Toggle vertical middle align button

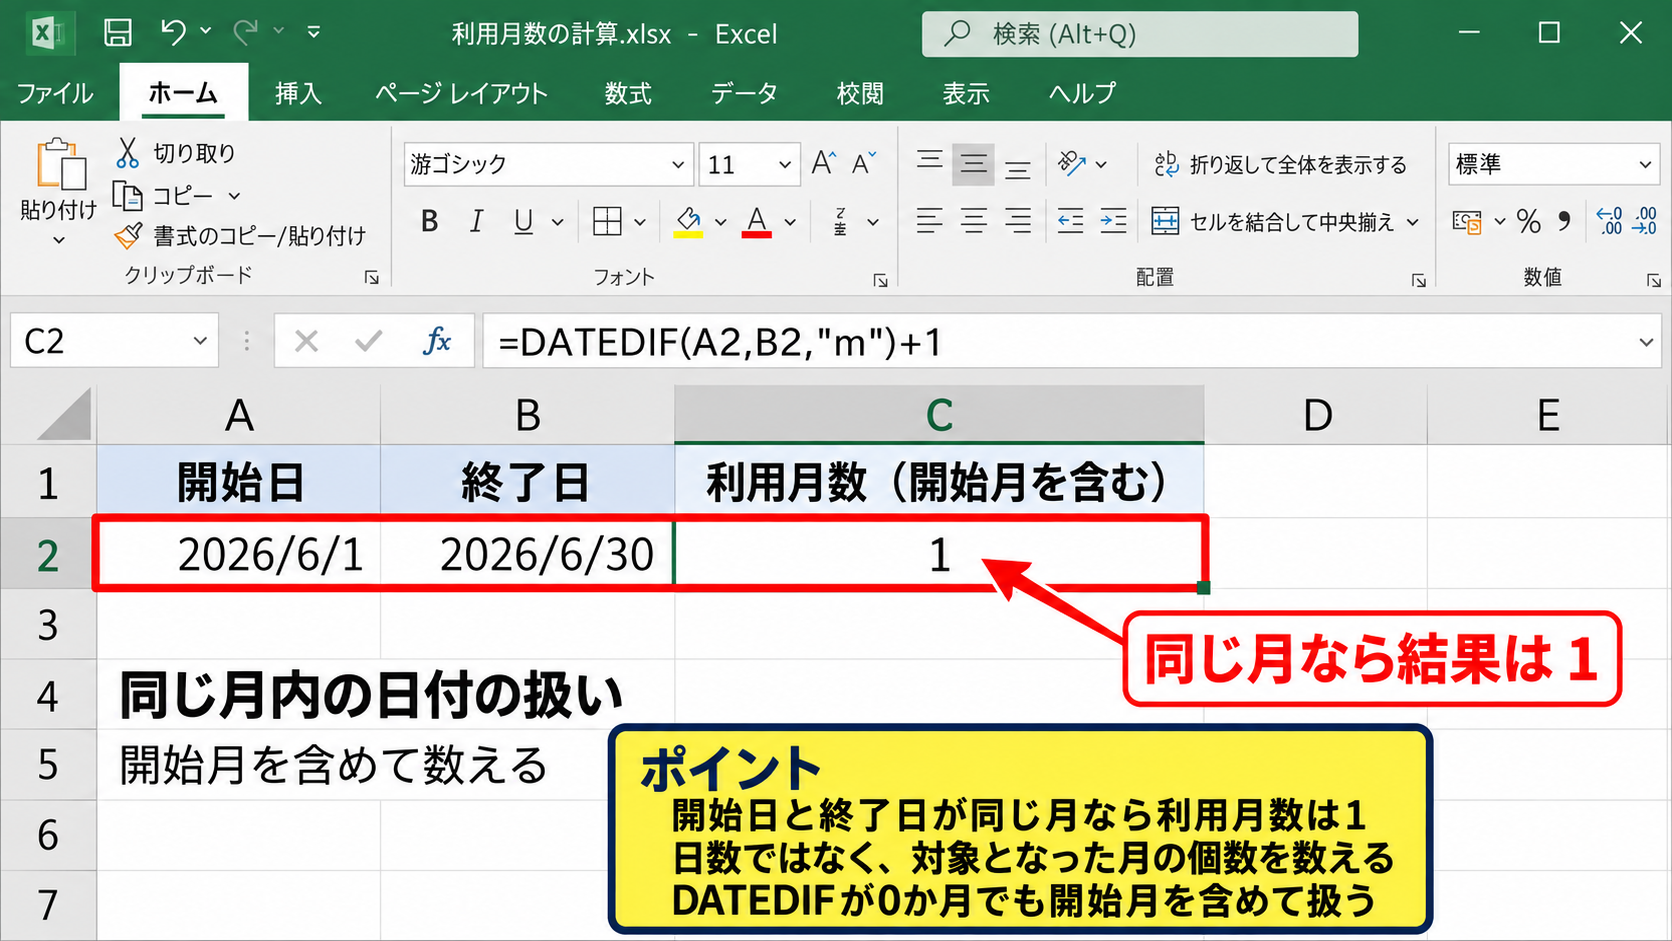973,164
